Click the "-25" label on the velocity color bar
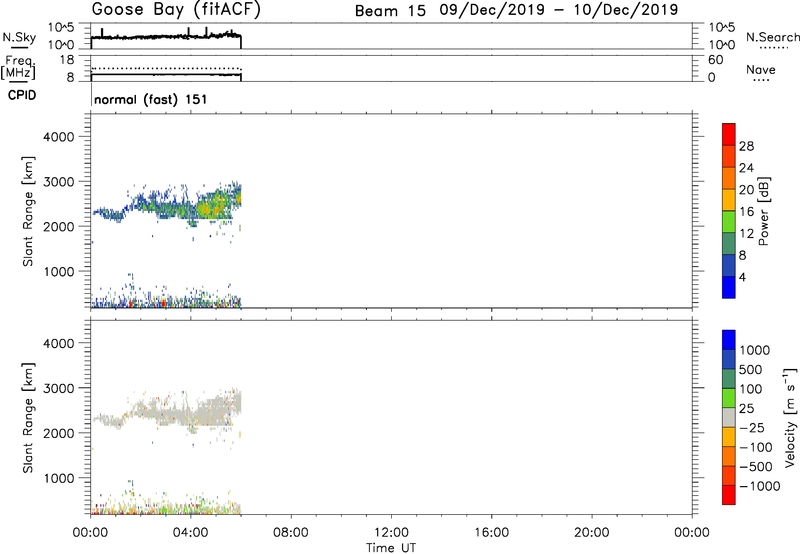This screenshot has width=800, height=554. [752, 427]
